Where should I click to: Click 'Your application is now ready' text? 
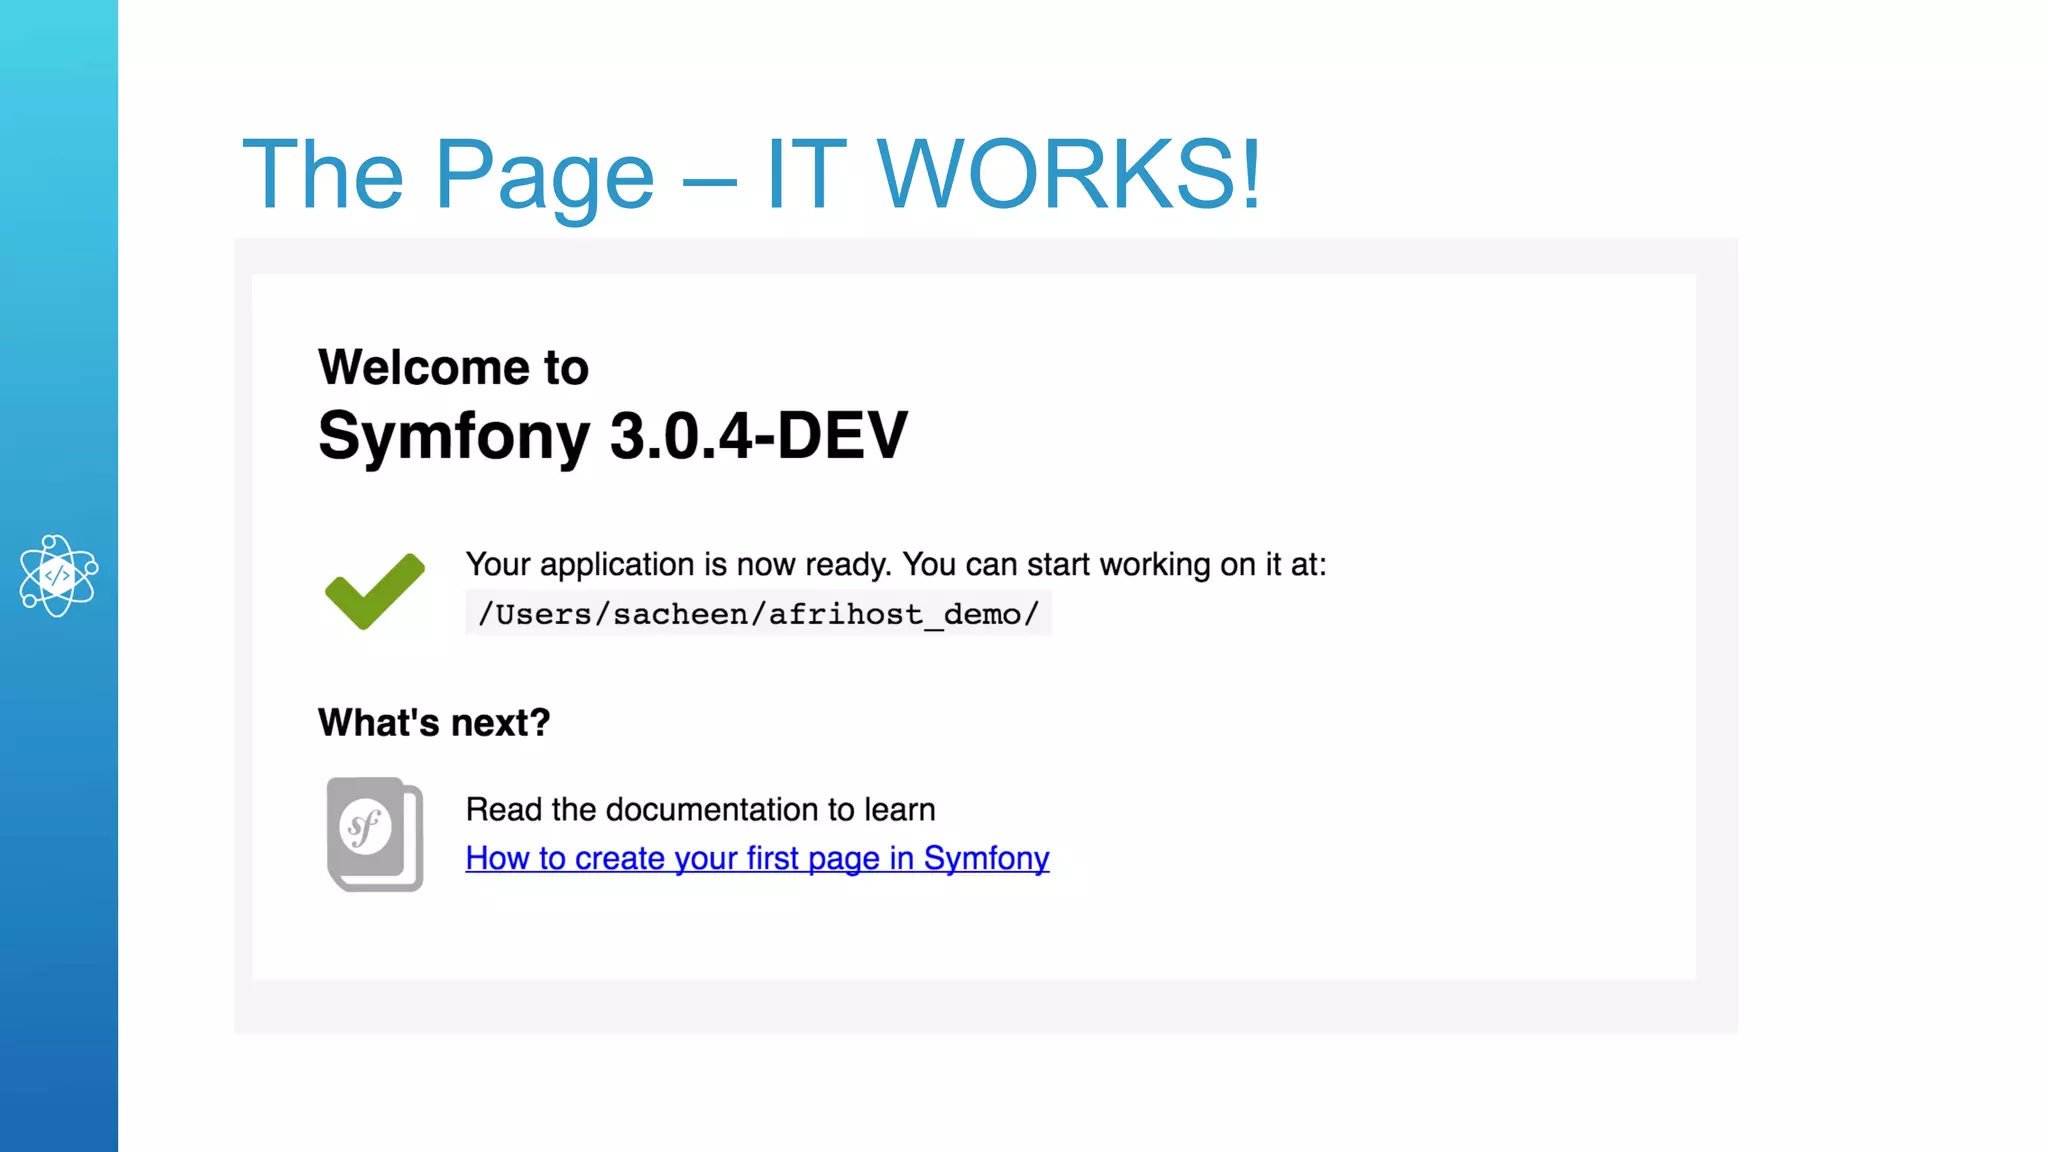[x=678, y=564]
